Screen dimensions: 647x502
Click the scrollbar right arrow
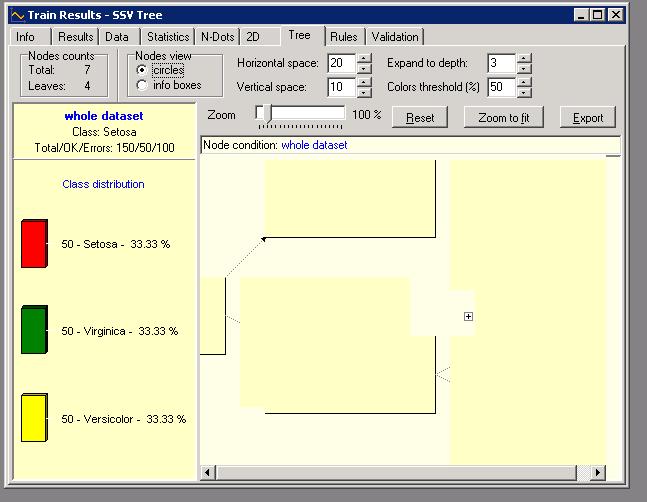[597, 472]
